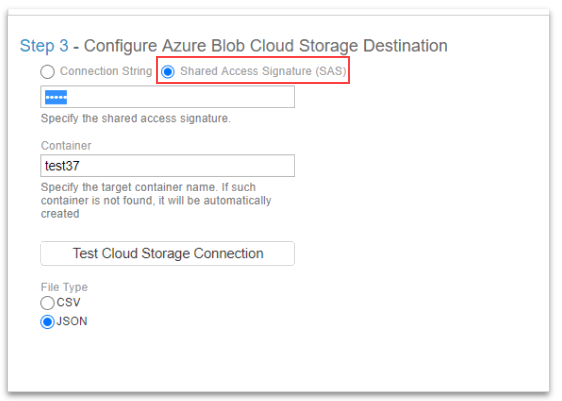
Task: Click the test37 text in Container field
Action: coord(62,166)
